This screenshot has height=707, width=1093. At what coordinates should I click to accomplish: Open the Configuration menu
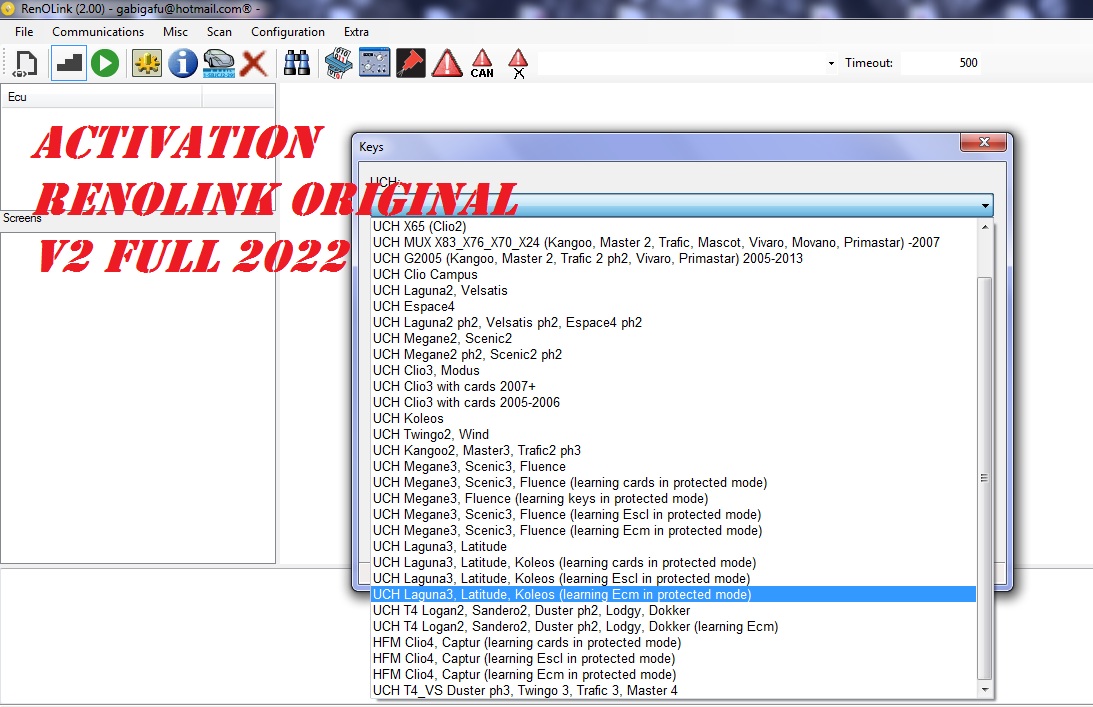pyautogui.click(x=288, y=31)
